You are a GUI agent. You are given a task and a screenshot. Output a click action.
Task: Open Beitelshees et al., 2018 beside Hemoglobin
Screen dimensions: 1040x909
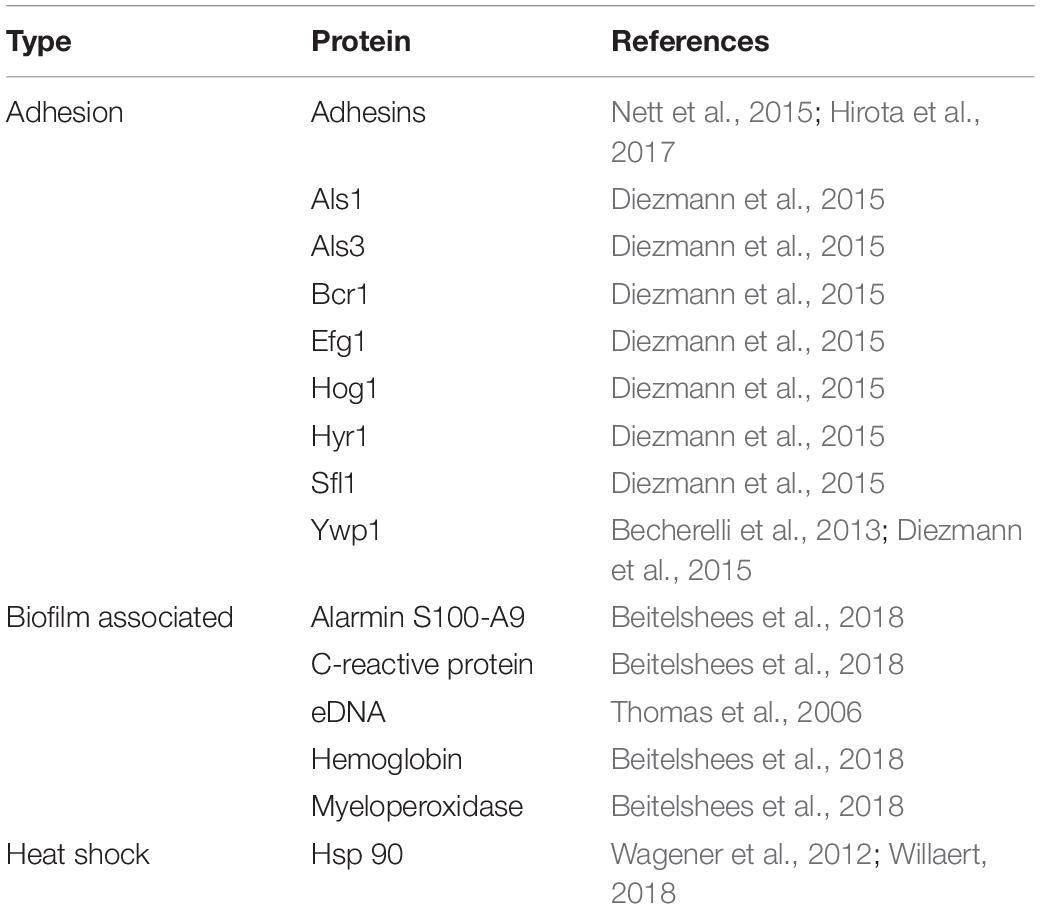tap(757, 759)
